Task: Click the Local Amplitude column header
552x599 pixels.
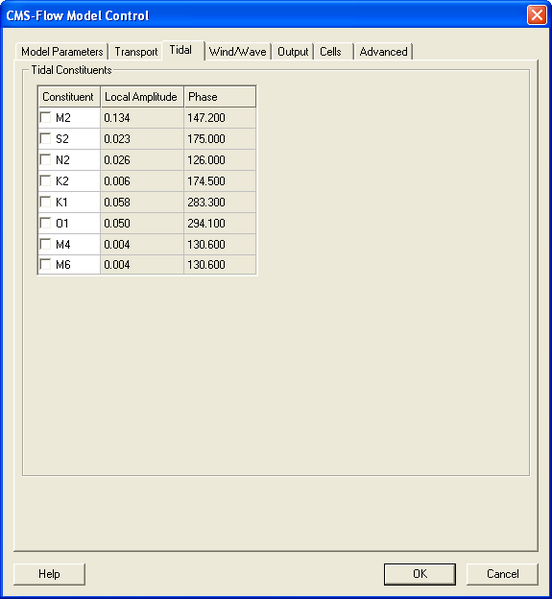Action: click(x=142, y=97)
